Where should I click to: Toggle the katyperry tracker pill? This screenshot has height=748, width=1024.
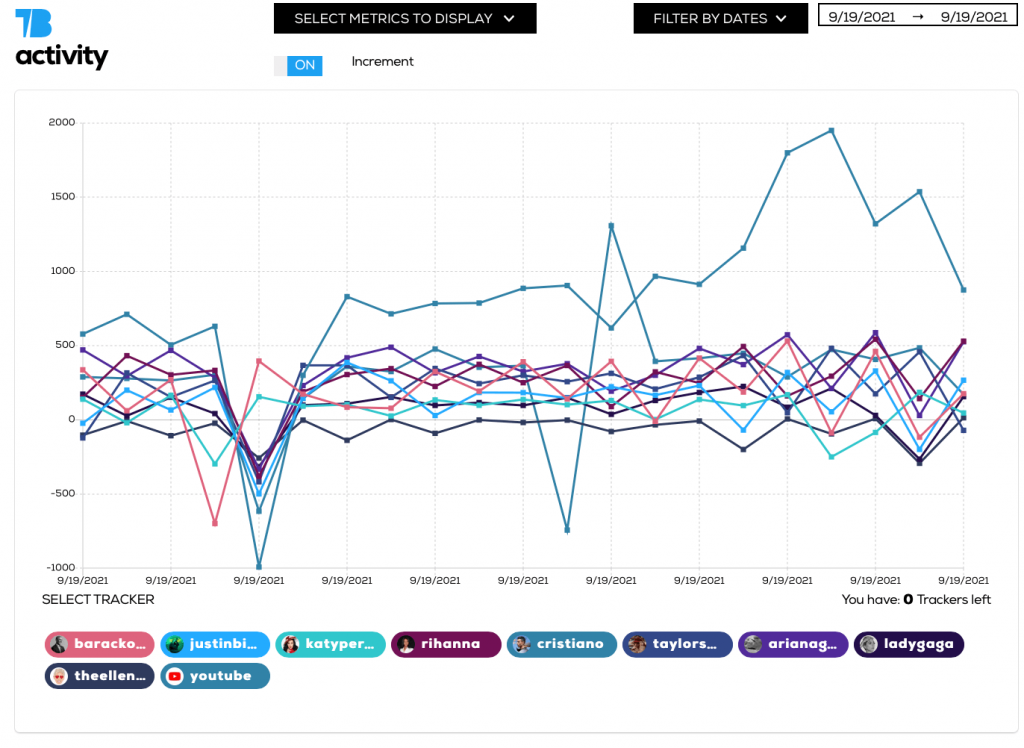(330, 644)
